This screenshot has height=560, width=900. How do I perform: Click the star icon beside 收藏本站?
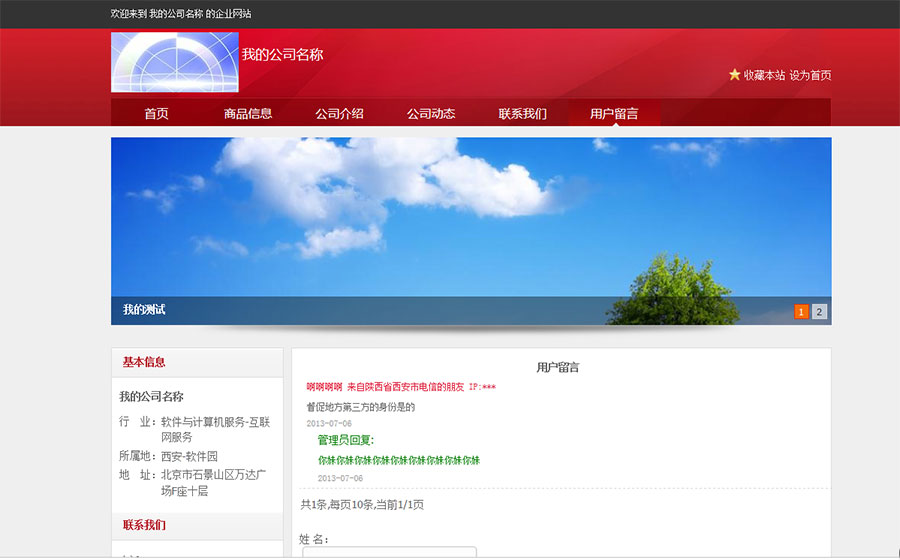coord(735,75)
